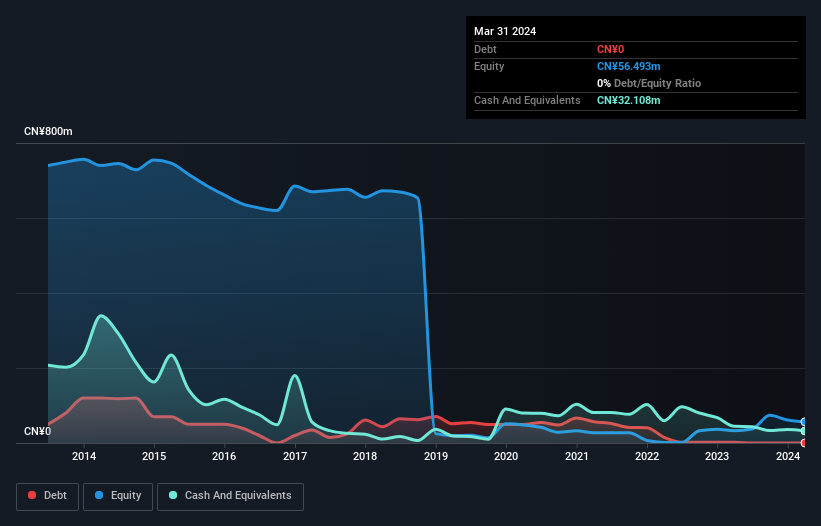Click the red Debt legend dot
Screen dimensions: 821x526
tap(32, 495)
